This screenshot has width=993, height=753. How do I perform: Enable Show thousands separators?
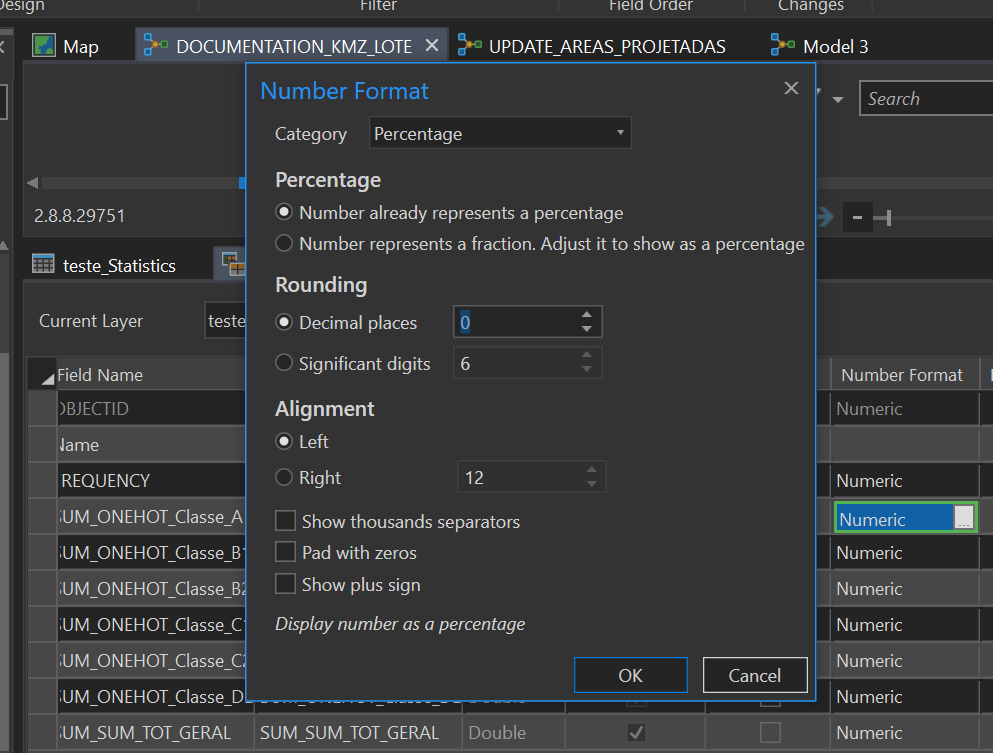[286, 521]
